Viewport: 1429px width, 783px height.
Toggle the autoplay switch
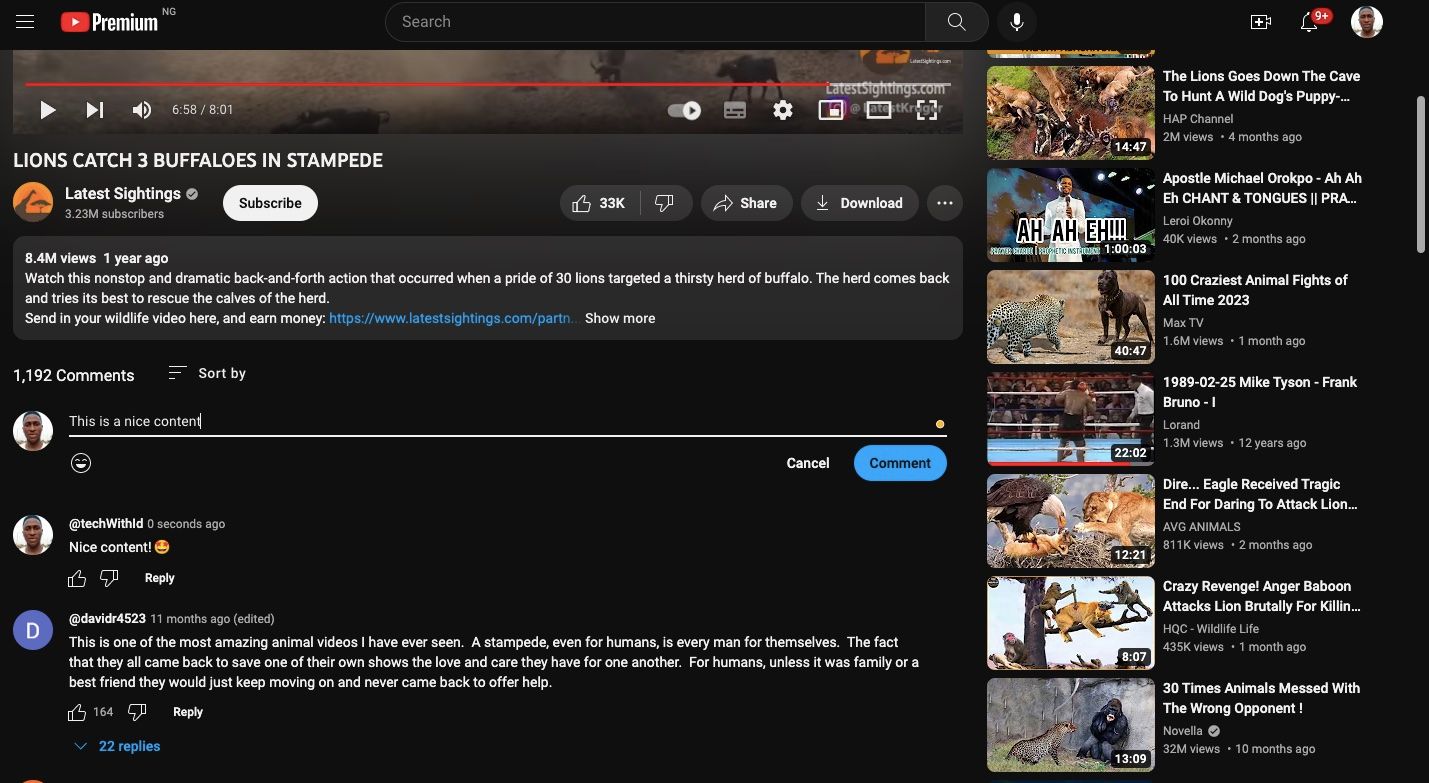685,110
